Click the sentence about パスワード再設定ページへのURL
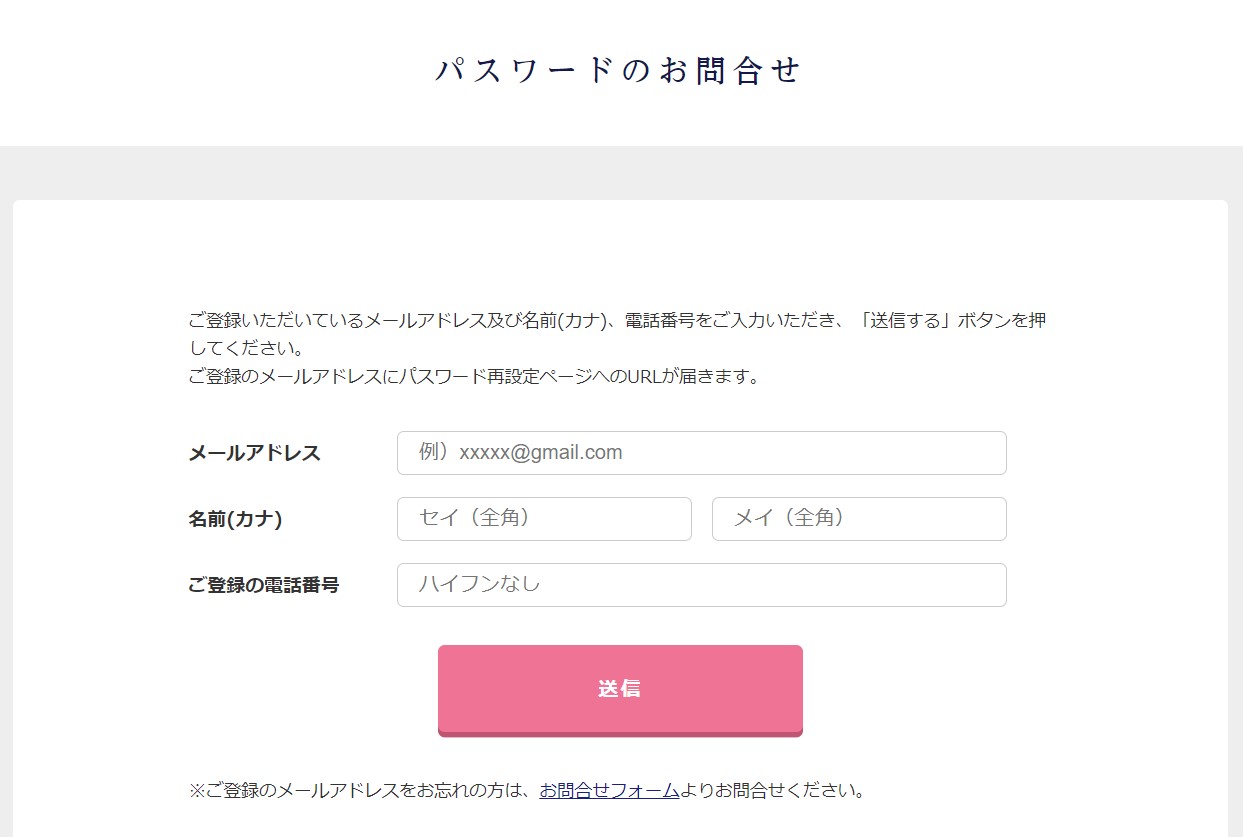Viewport: 1243px width, 837px height. 474,377
